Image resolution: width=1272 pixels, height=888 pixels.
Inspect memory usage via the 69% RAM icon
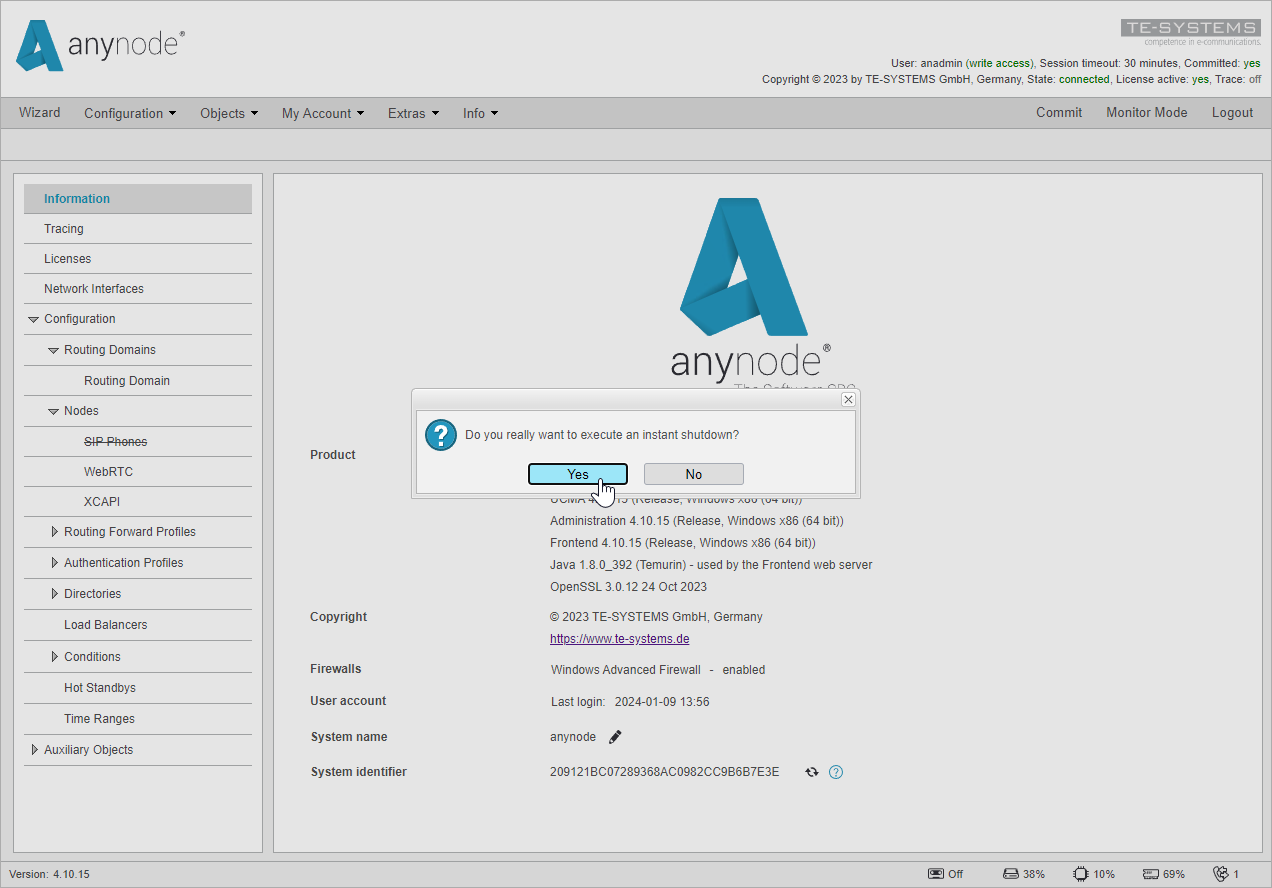[x=1150, y=873]
